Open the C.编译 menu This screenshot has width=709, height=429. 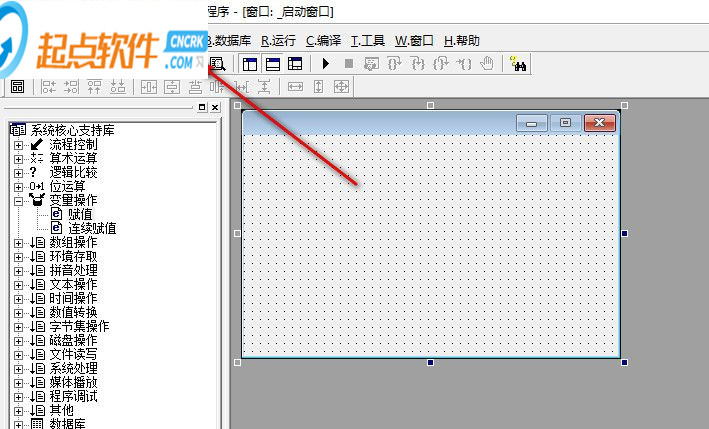pyautogui.click(x=323, y=41)
